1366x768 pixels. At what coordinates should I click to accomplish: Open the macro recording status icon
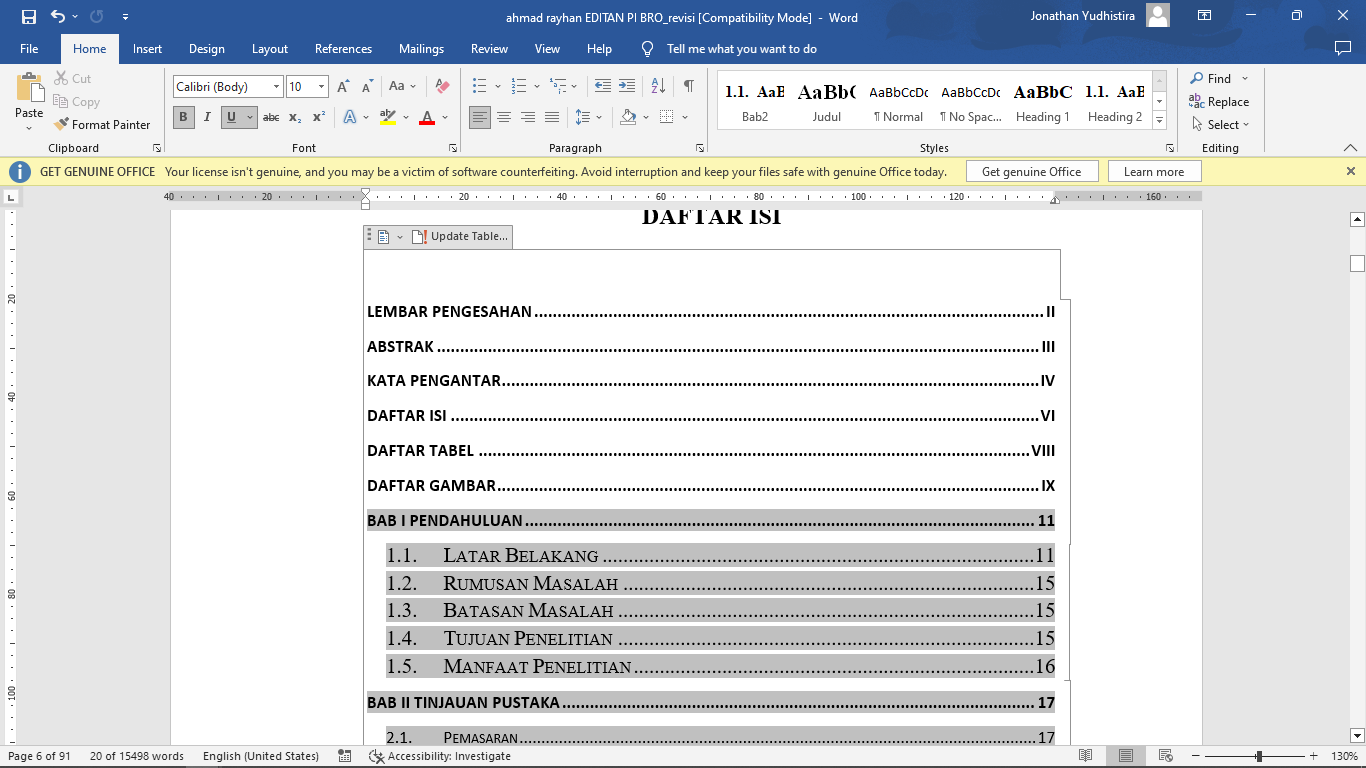click(345, 756)
